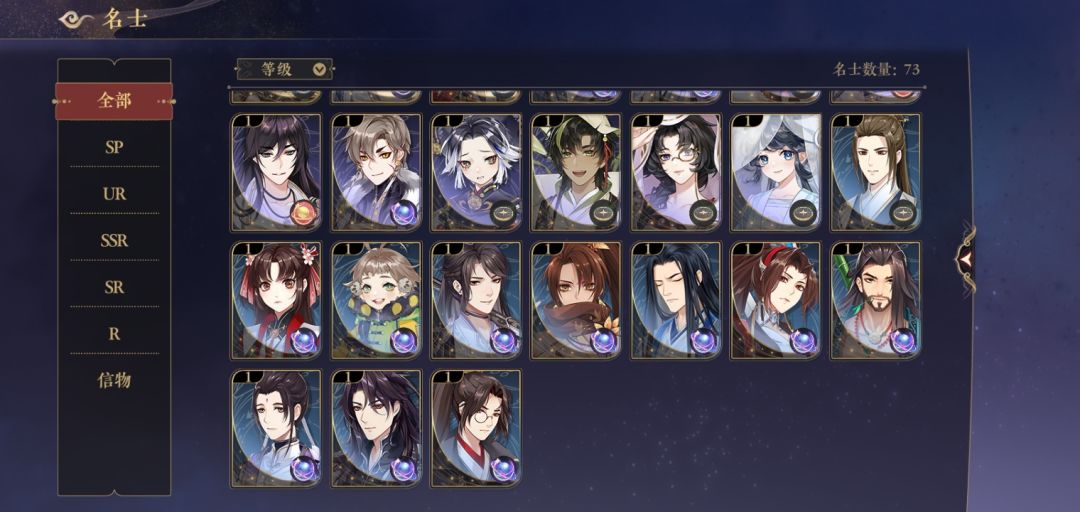Open the SR rarity list
Image resolution: width=1080 pixels, height=512 pixels.
click(114, 287)
